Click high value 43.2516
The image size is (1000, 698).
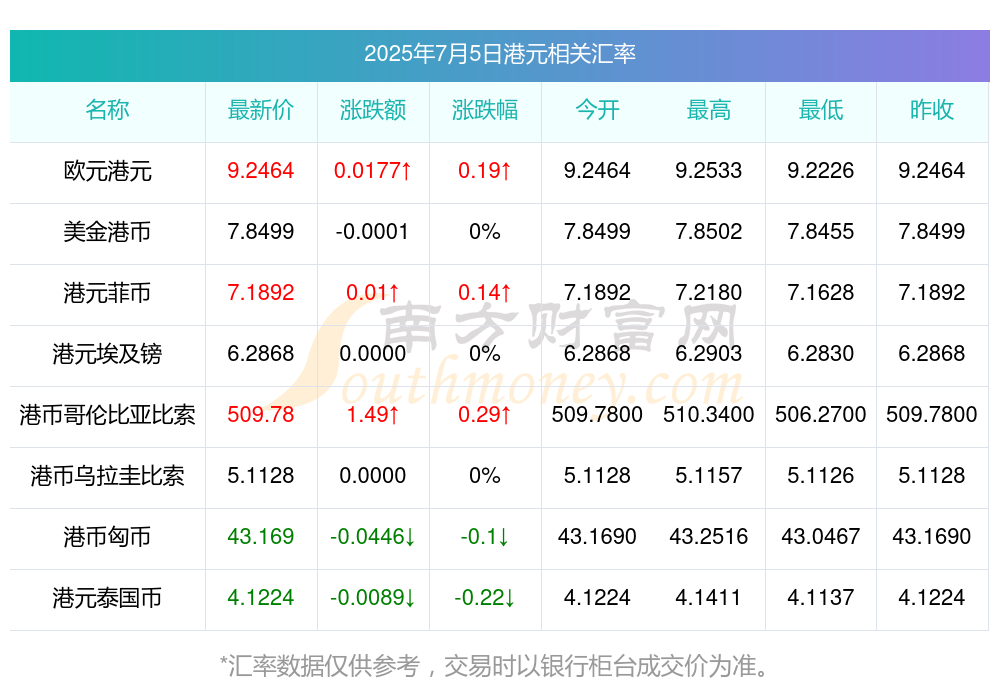click(x=709, y=536)
